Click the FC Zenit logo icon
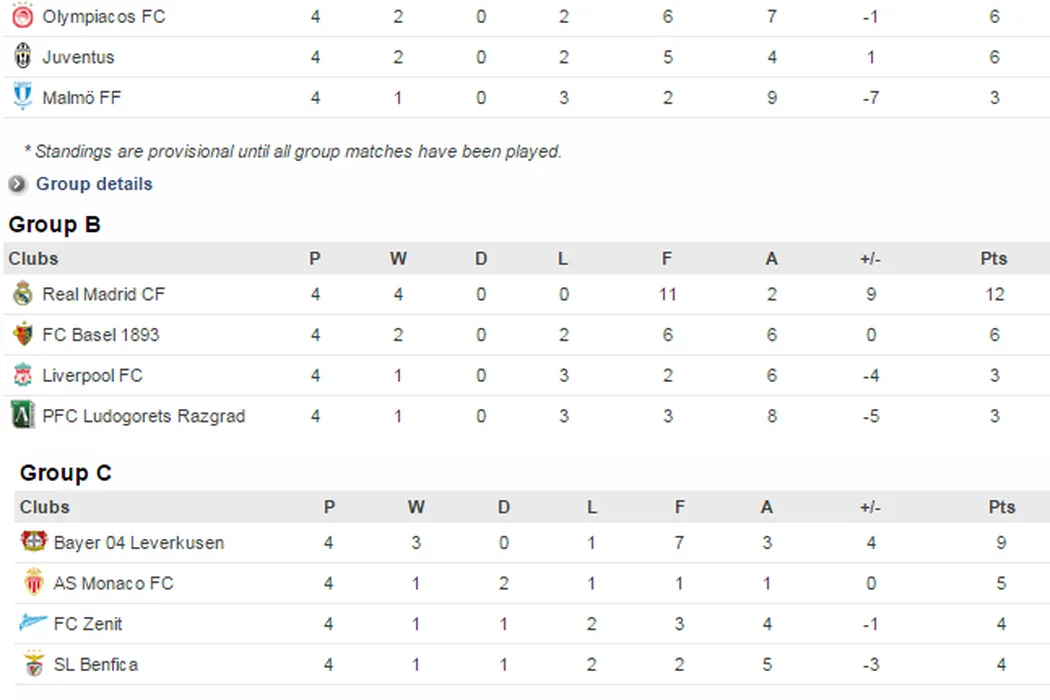 click(x=34, y=623)
